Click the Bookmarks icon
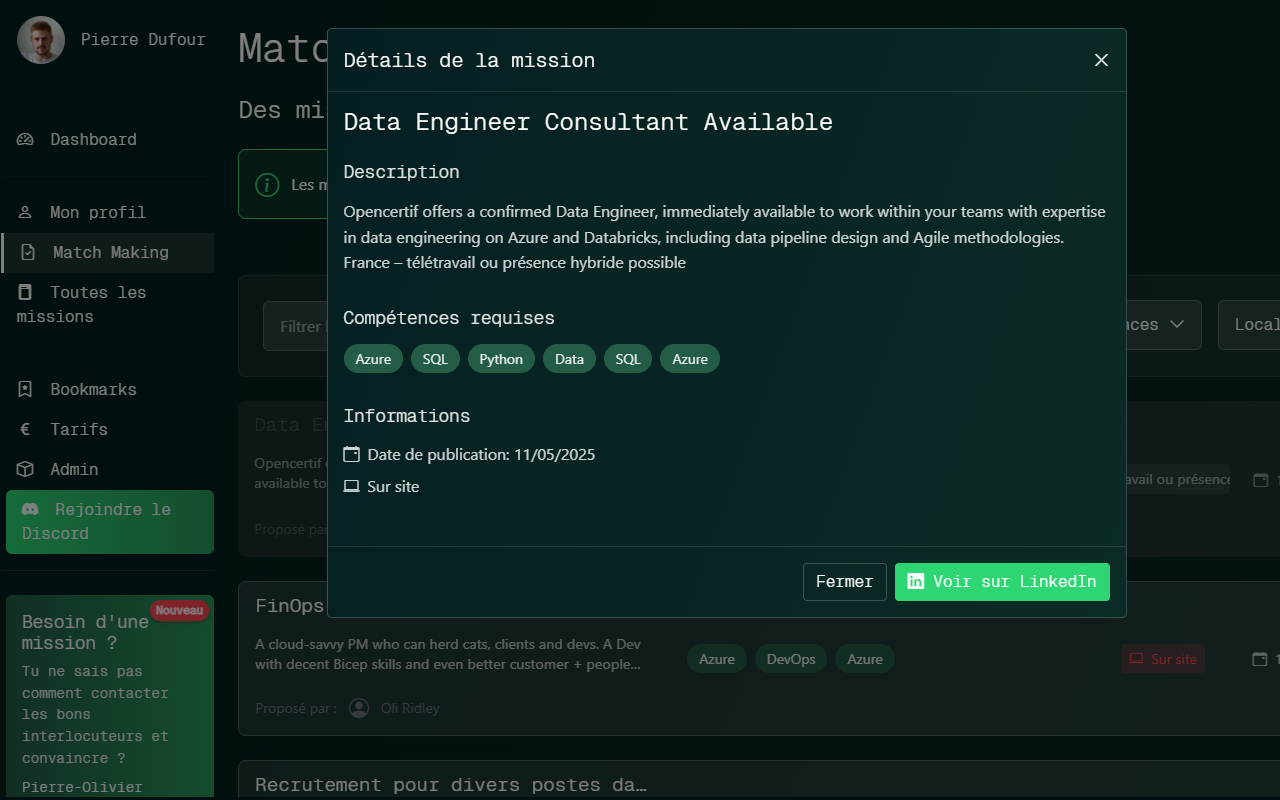 (26, 389)
